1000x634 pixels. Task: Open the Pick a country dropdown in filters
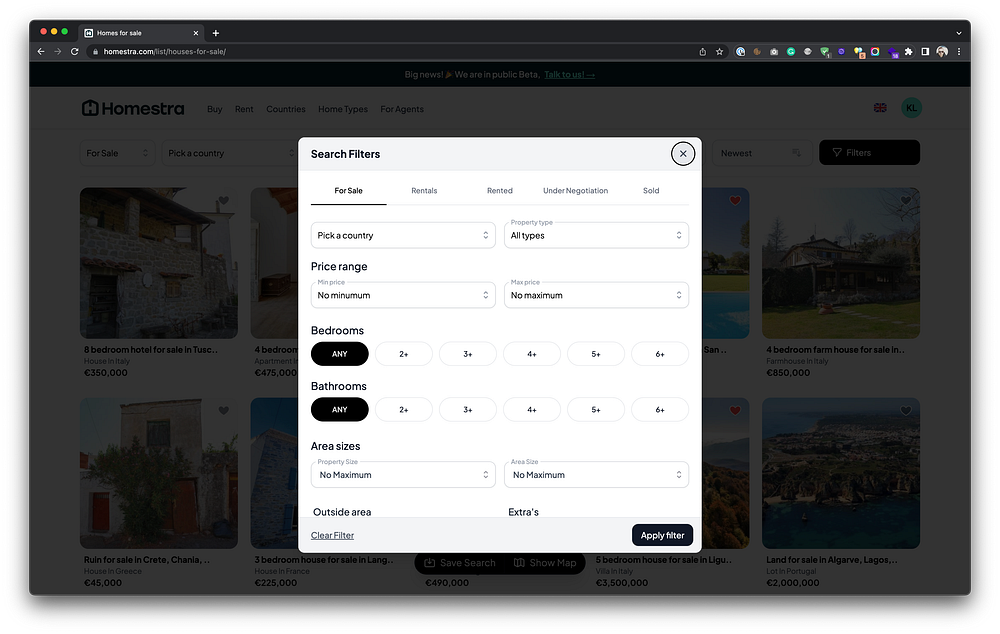(x=403, y=235)
